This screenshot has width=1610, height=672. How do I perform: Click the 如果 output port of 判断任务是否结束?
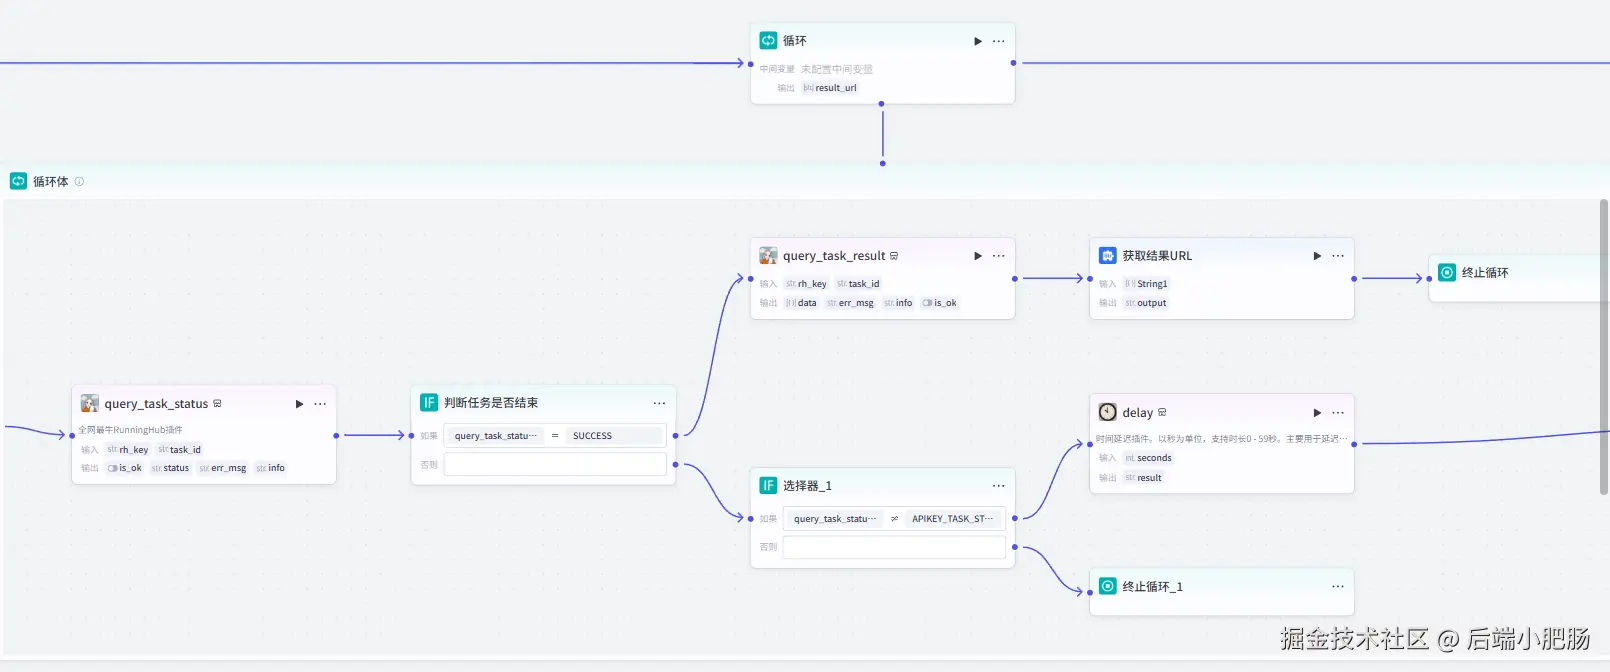[676, 436]
